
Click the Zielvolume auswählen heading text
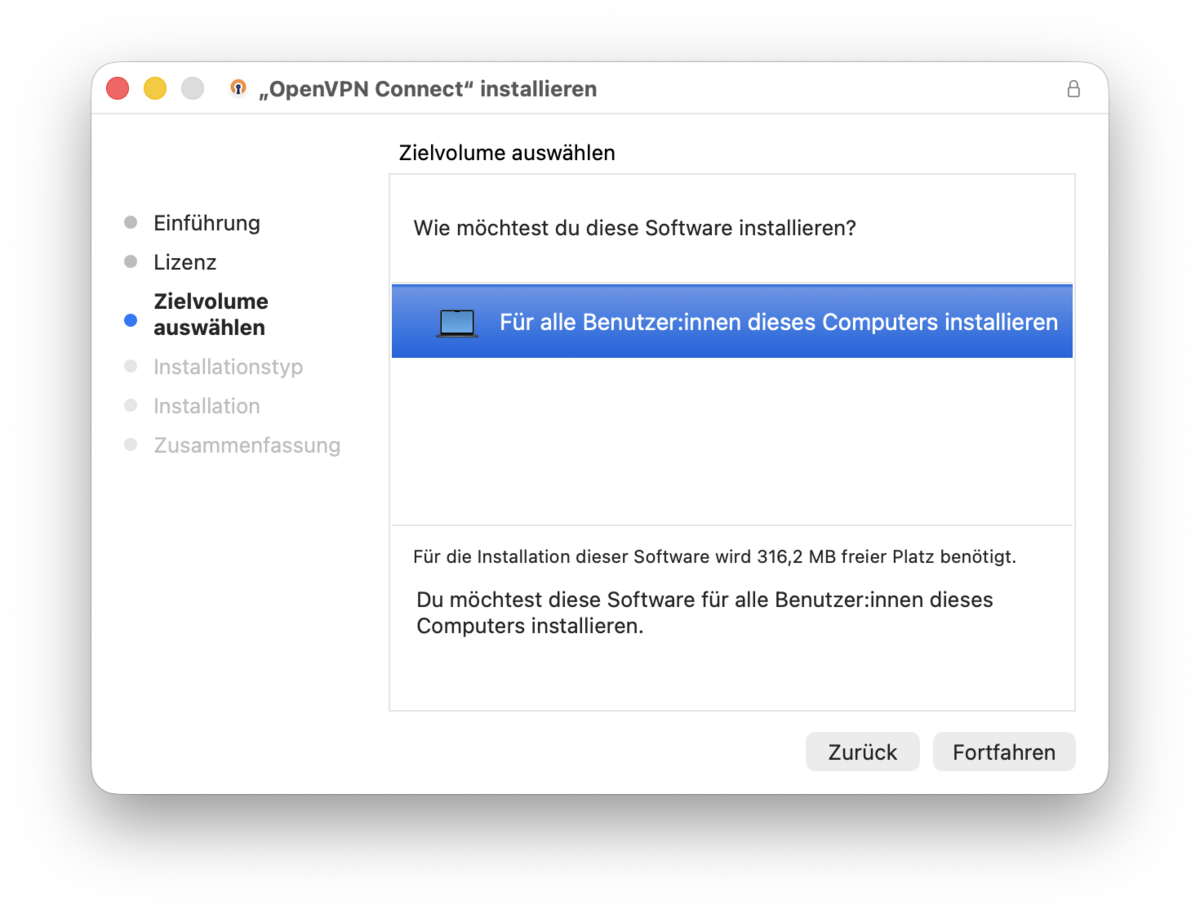tap(507, 153)
